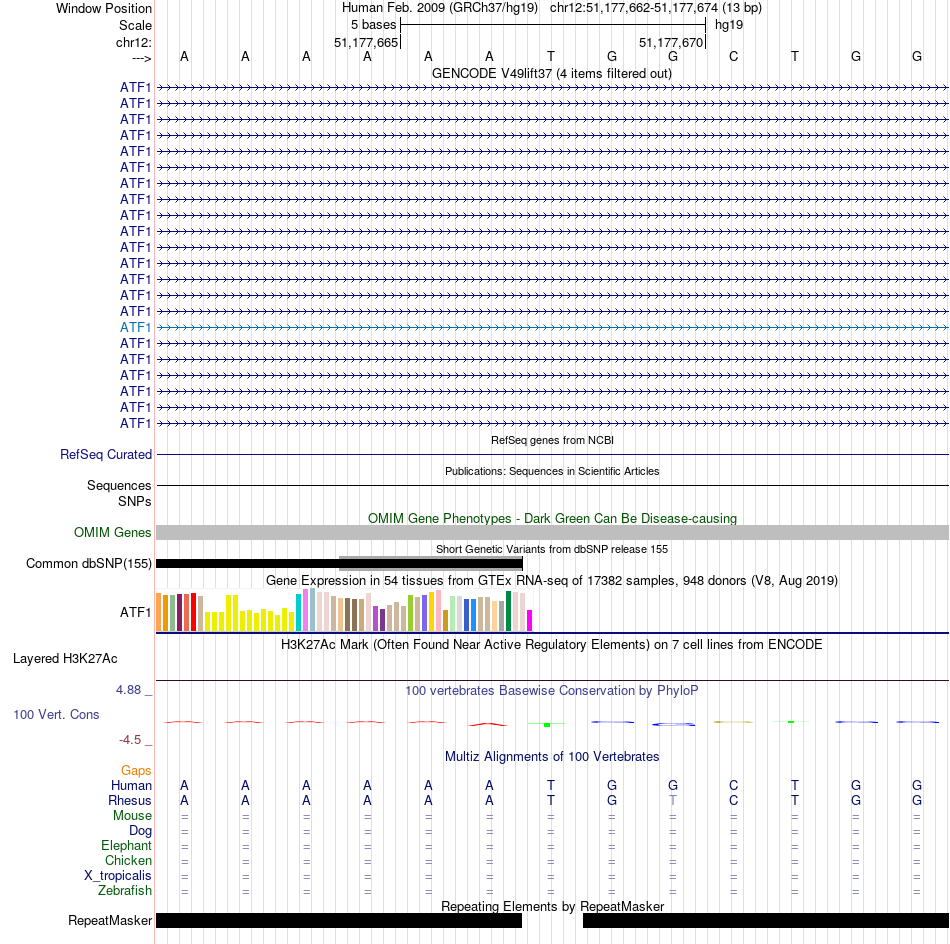
Task: Click the Common dbSNP(155) label
Action: pos(88,563)
